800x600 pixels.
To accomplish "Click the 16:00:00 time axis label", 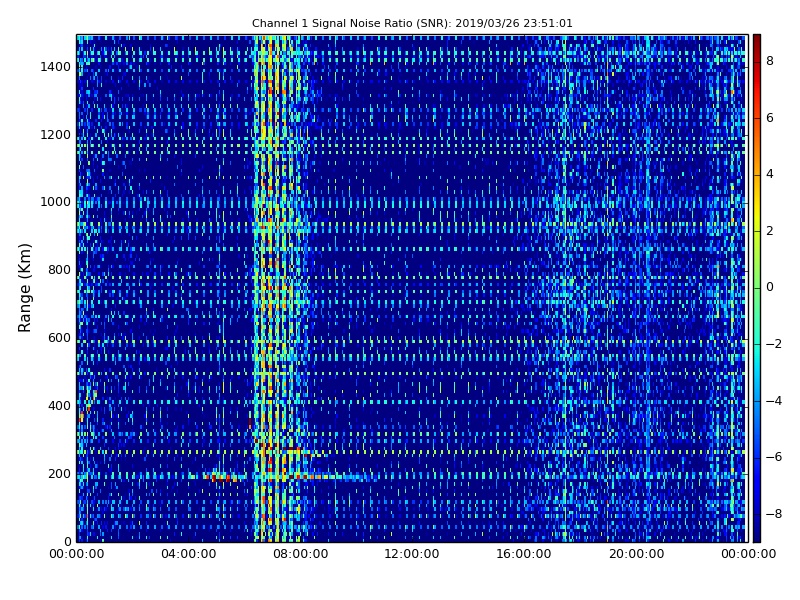I will (524, 554).
